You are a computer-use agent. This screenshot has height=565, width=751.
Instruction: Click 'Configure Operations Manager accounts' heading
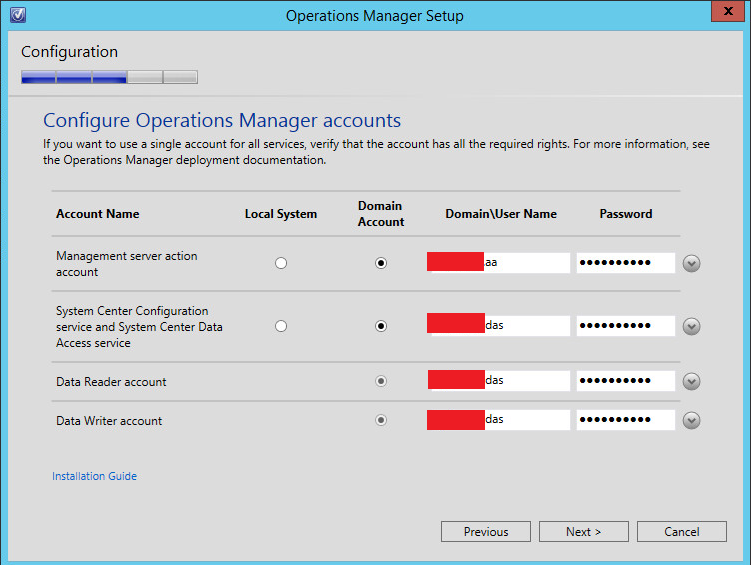[222, 121]
